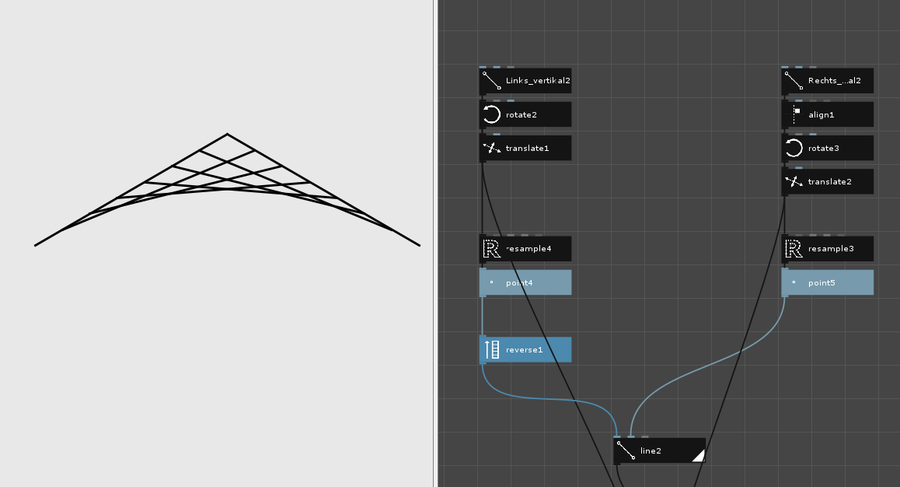Click the line icon on Rechts_...al2 node
The height and width of the screenshot is (487, 900).
(x=794, y=81)
